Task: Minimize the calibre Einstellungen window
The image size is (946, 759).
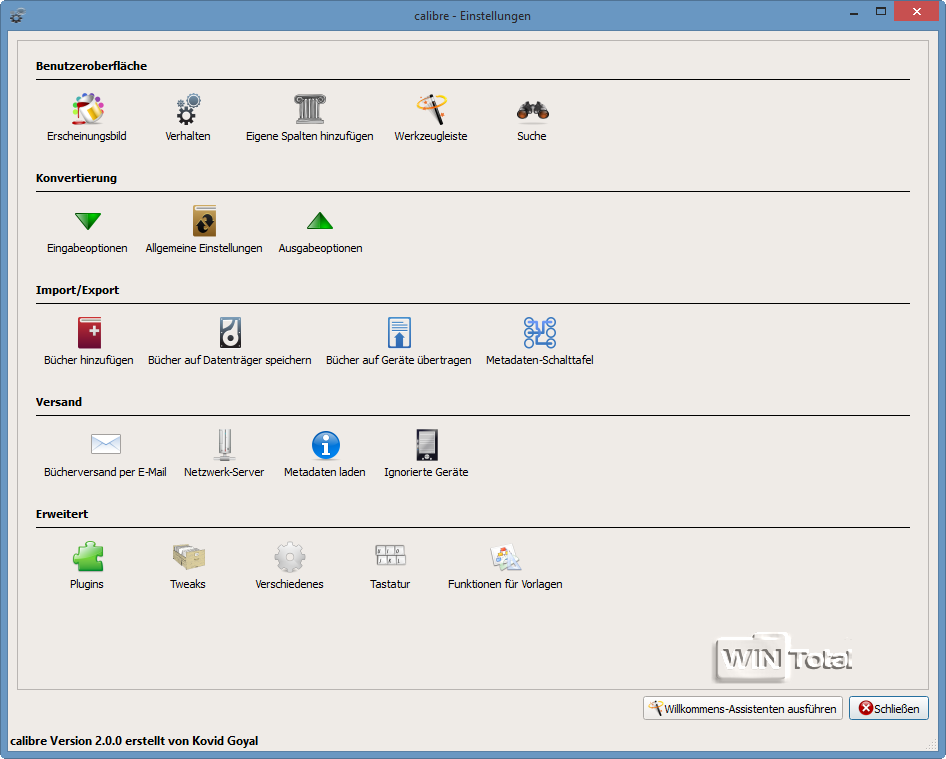Action: click(854, 13)
